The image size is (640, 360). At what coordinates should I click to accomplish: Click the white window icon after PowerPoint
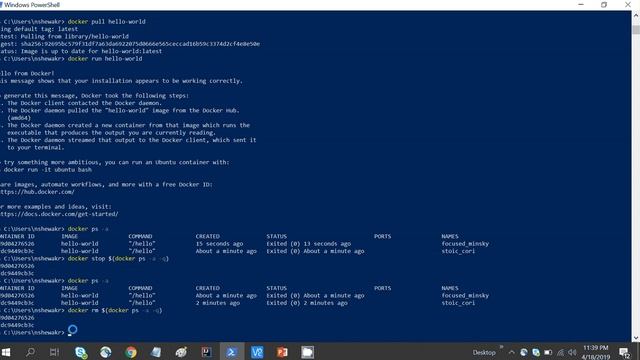[307, 352]
